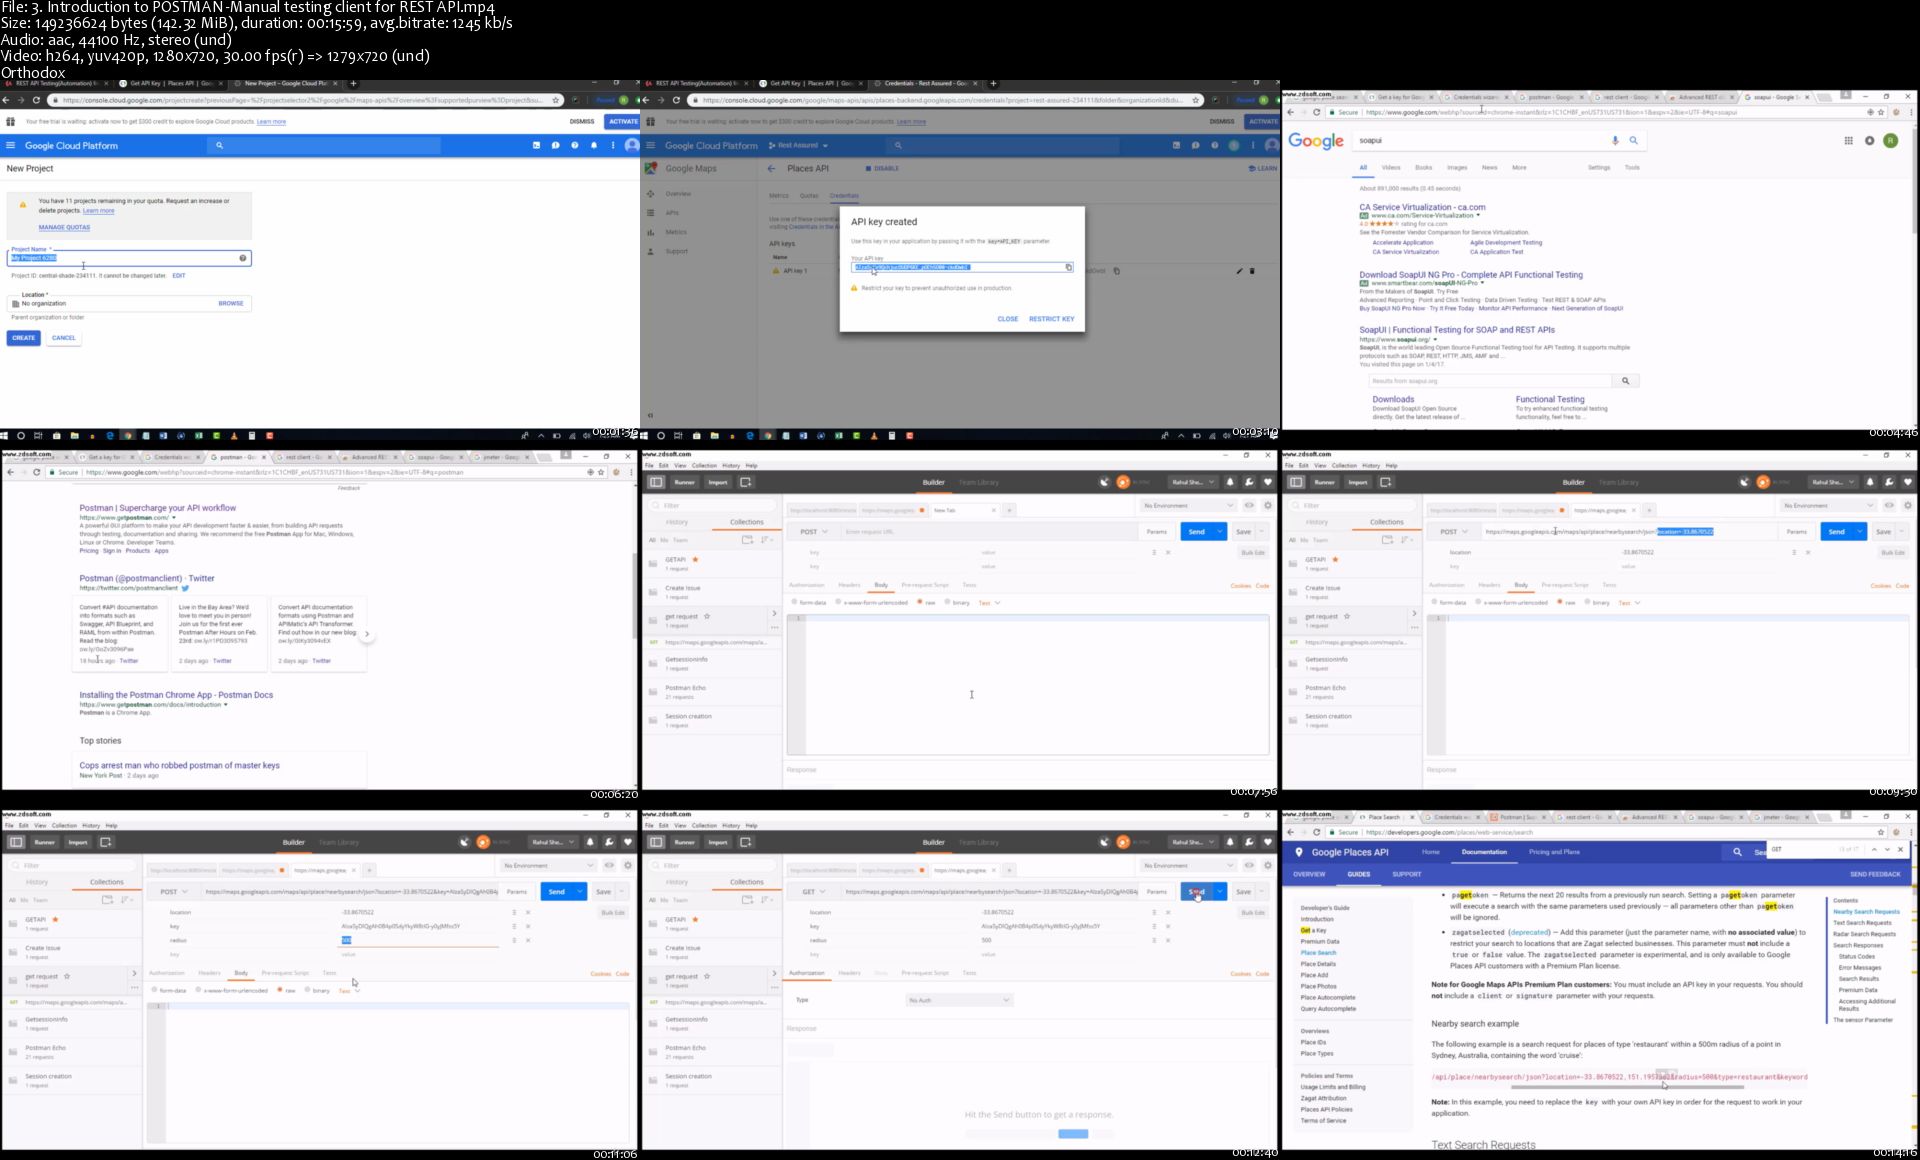The width and height of the screenshot is (1920, 1160).
Task: Open Rest Assured project selector dropdown
Action: (x=799, y=145)
